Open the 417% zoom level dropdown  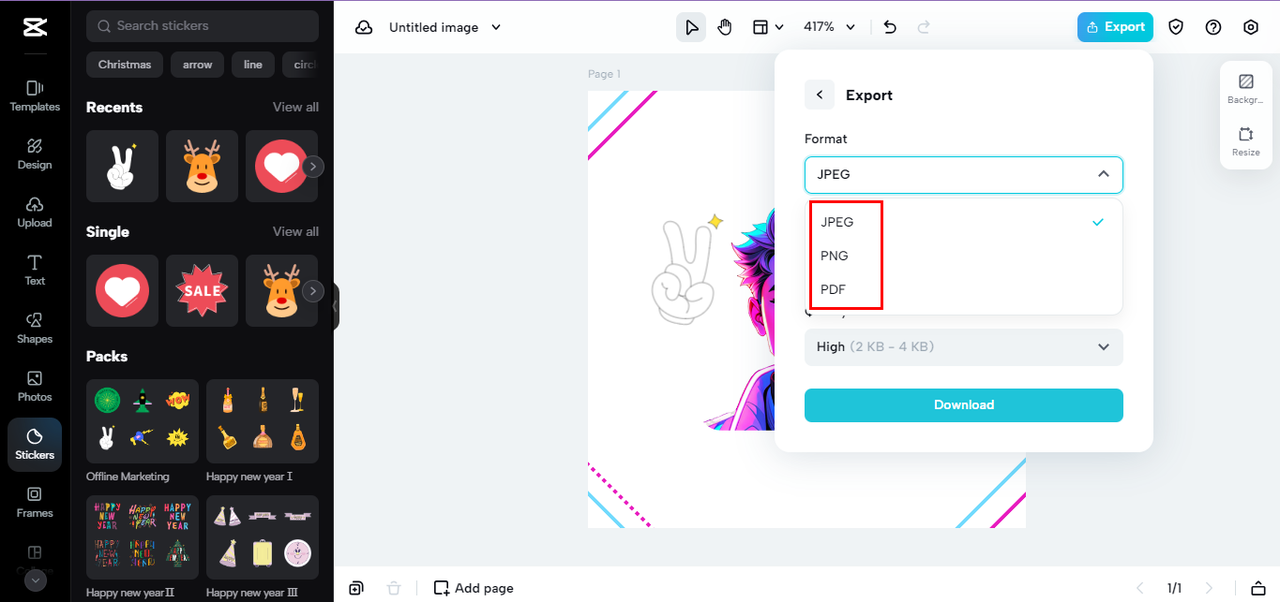click(830, 27)
